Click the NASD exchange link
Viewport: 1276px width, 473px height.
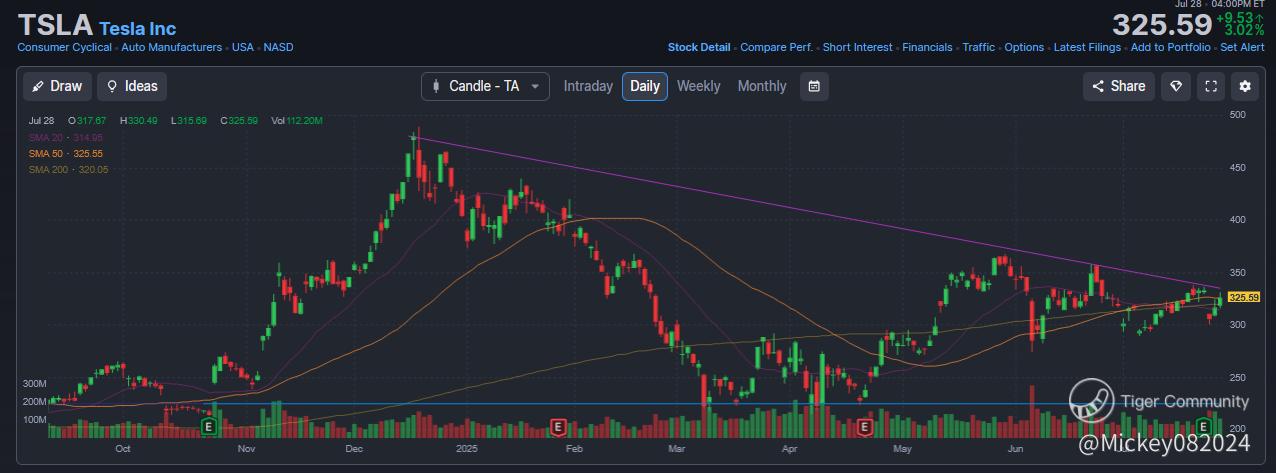tap(278, 47)
